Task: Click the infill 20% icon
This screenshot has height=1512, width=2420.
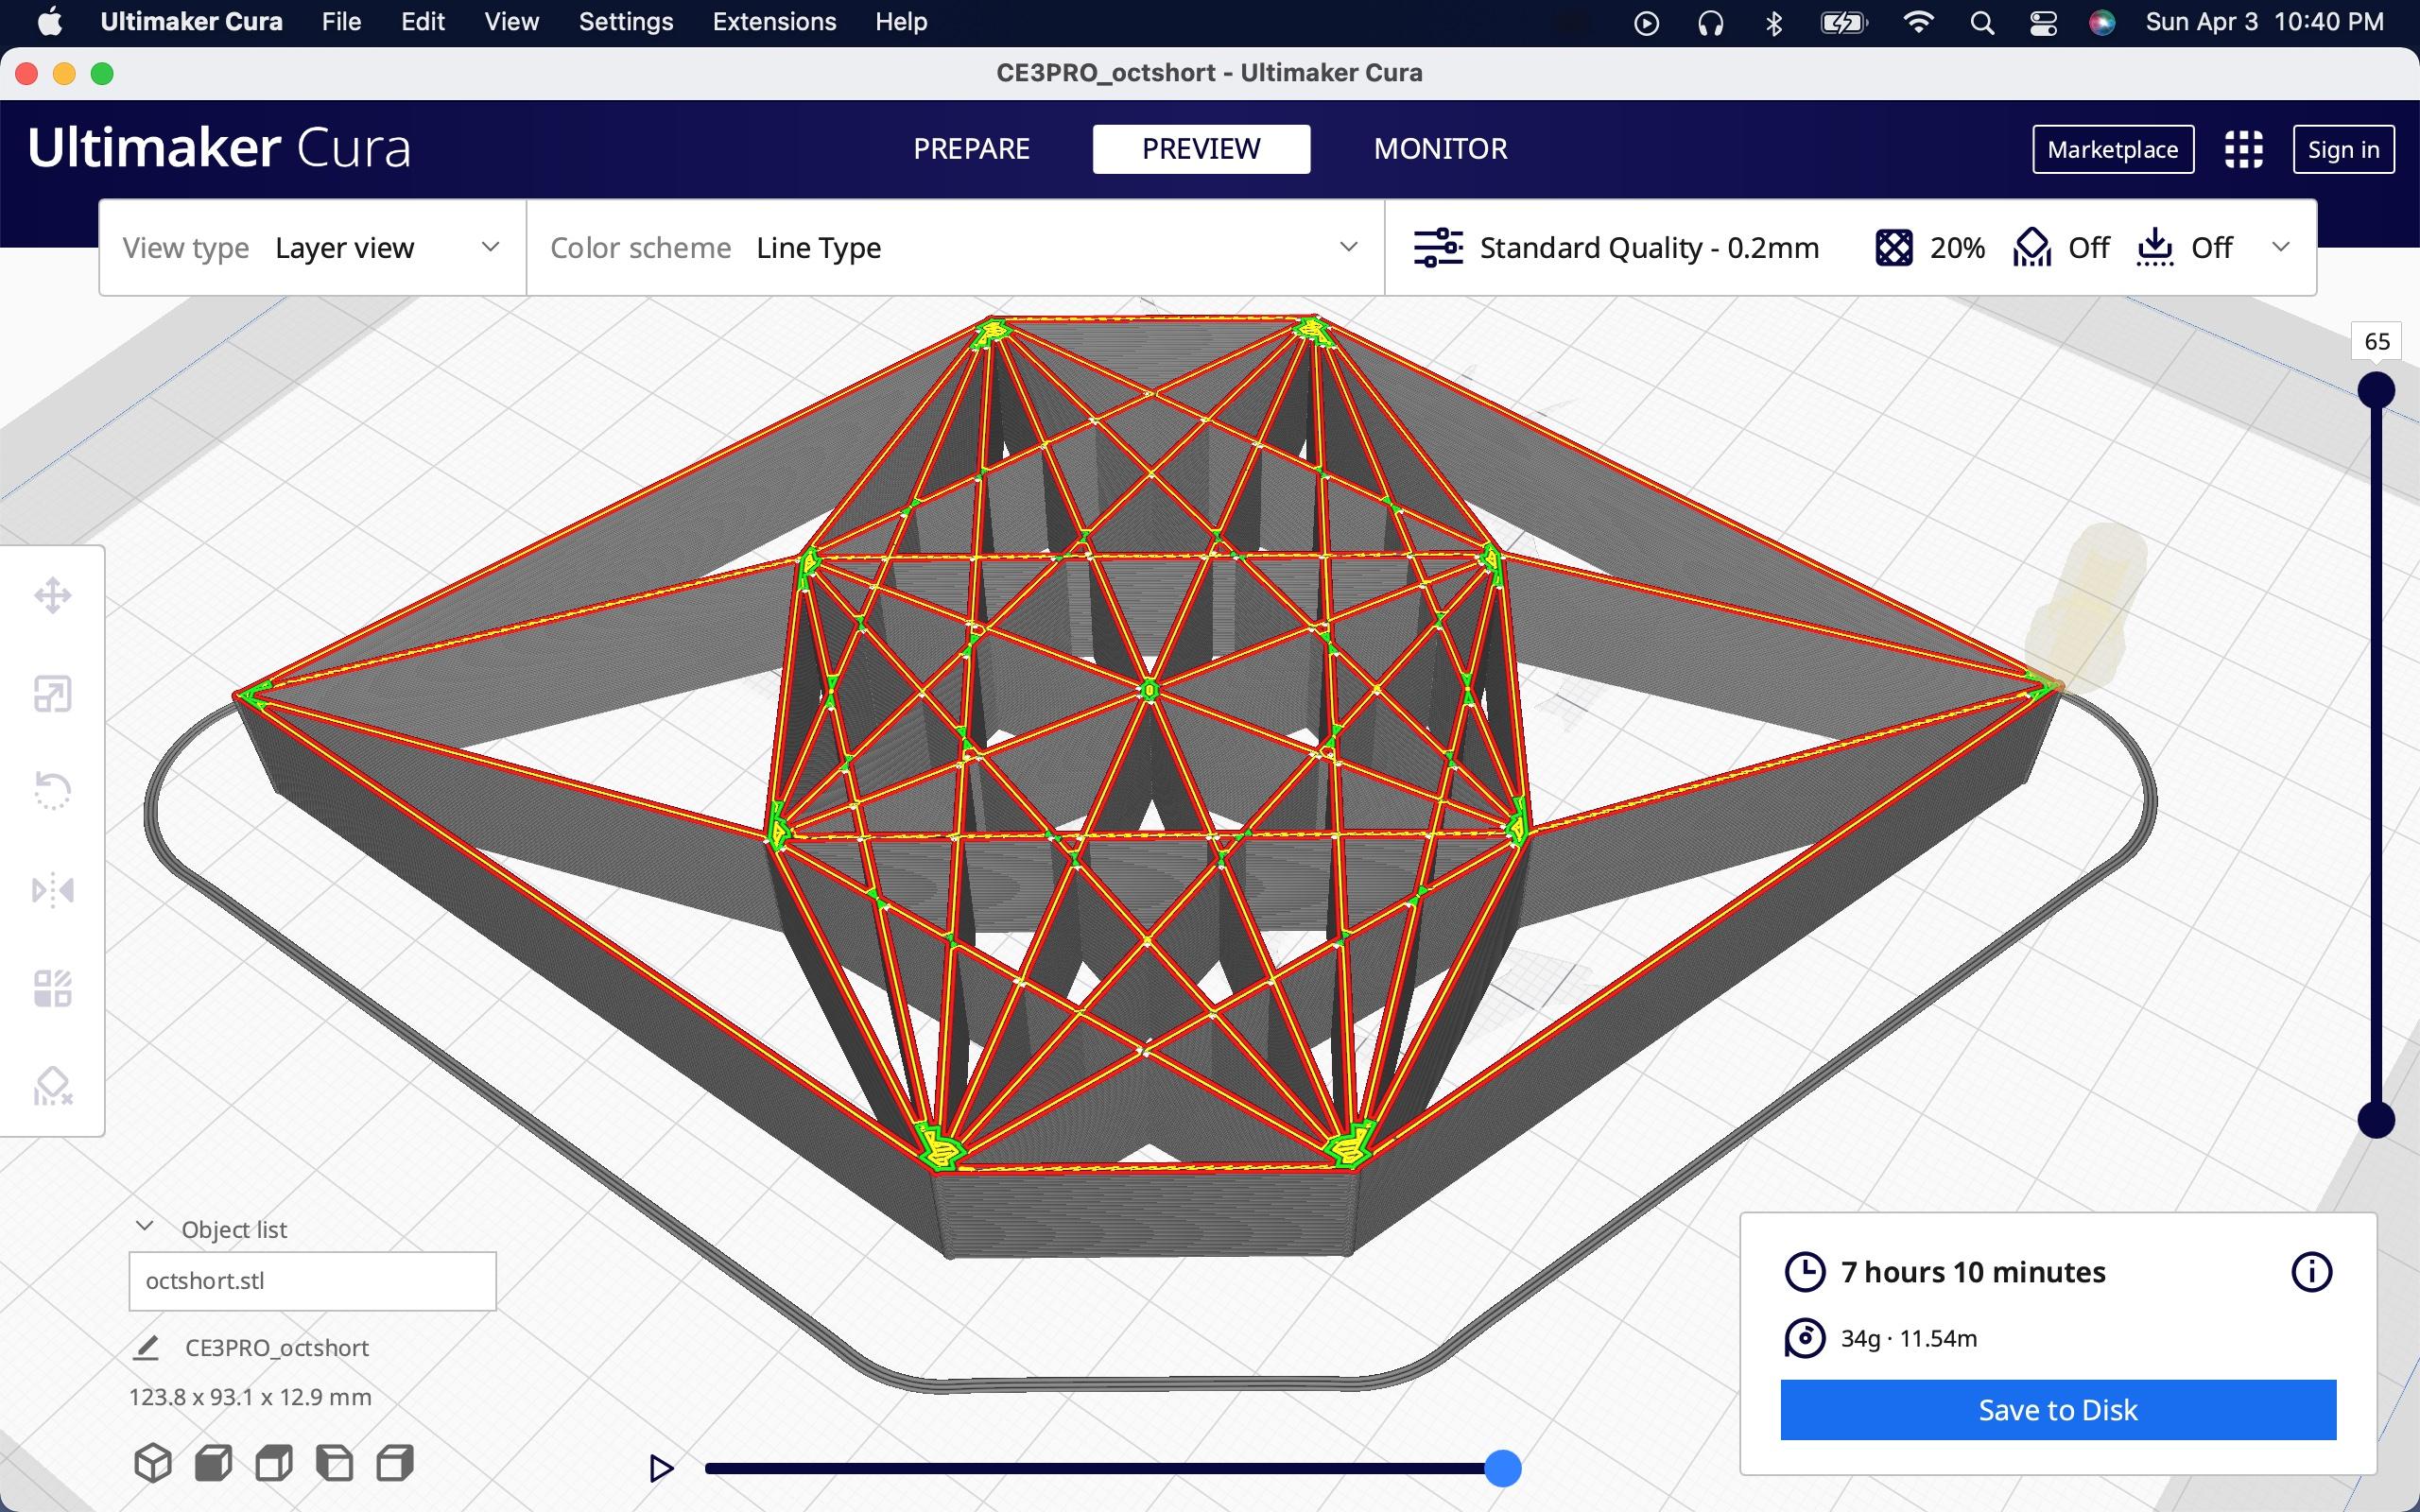Action: pyautogui.click(x=1894, y=247)
